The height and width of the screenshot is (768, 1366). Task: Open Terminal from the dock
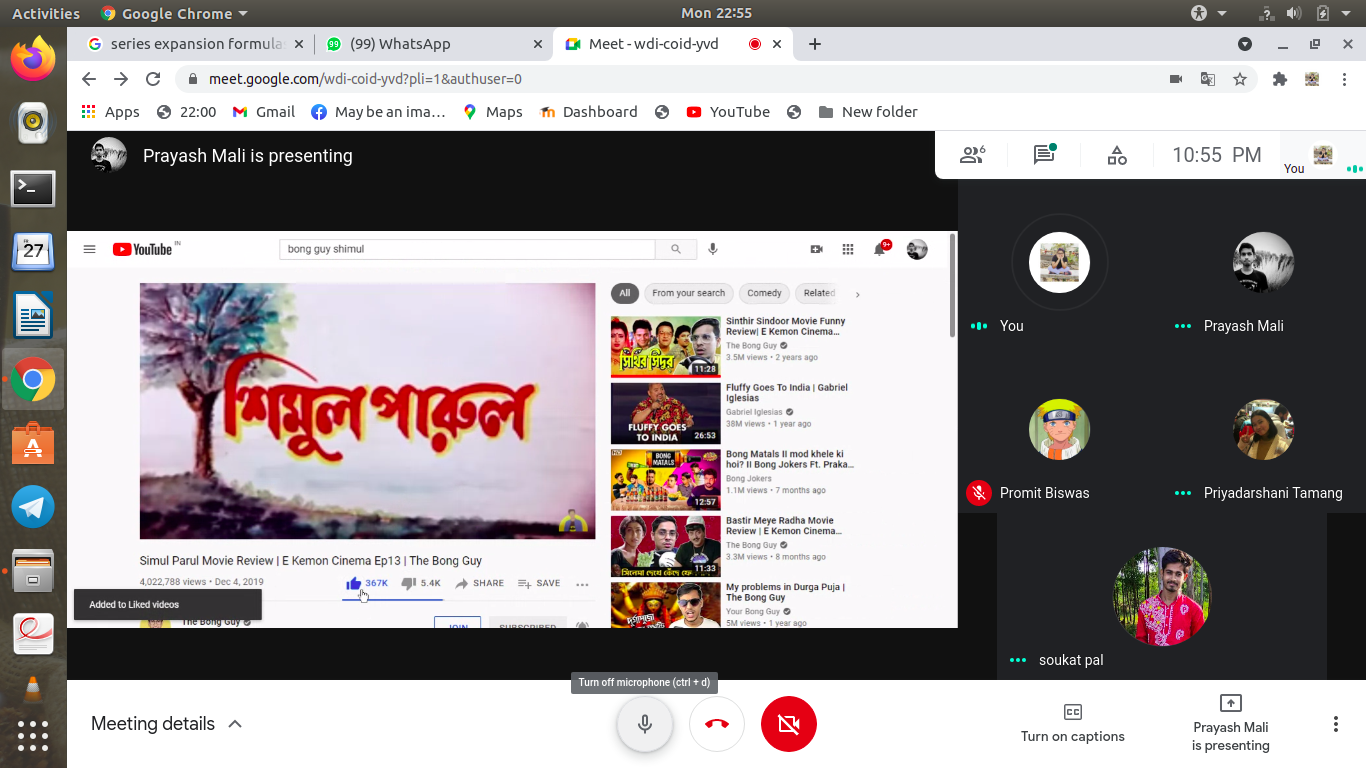[33, 188]
